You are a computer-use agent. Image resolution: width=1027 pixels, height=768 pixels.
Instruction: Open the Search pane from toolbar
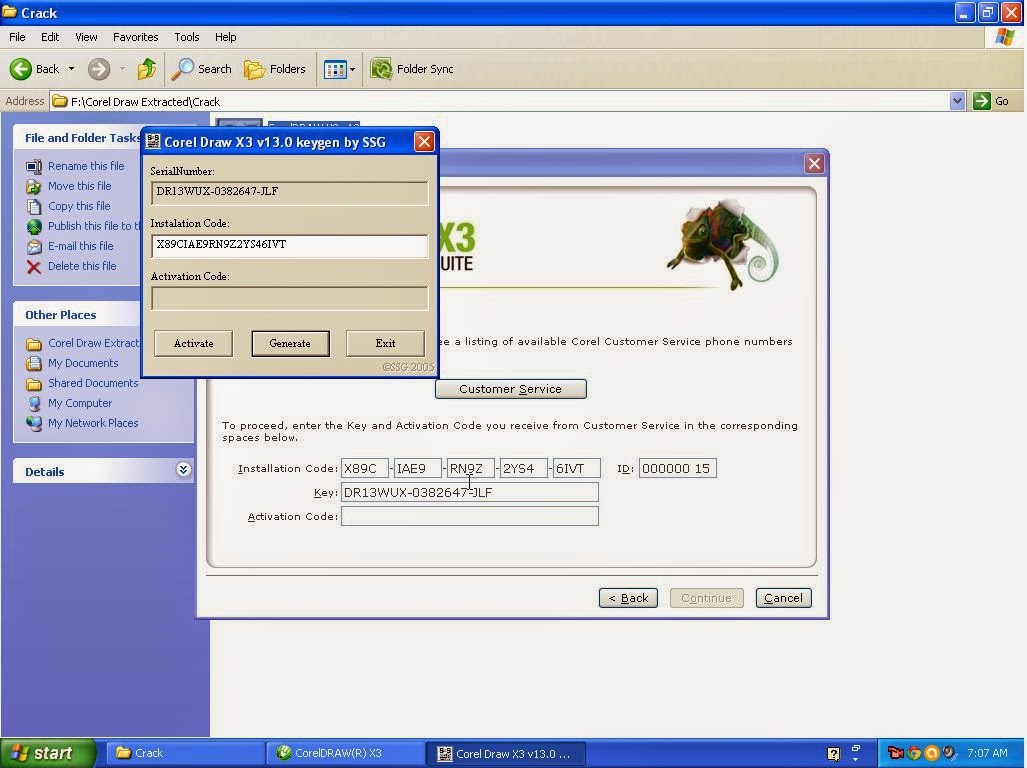pos(202,69)
